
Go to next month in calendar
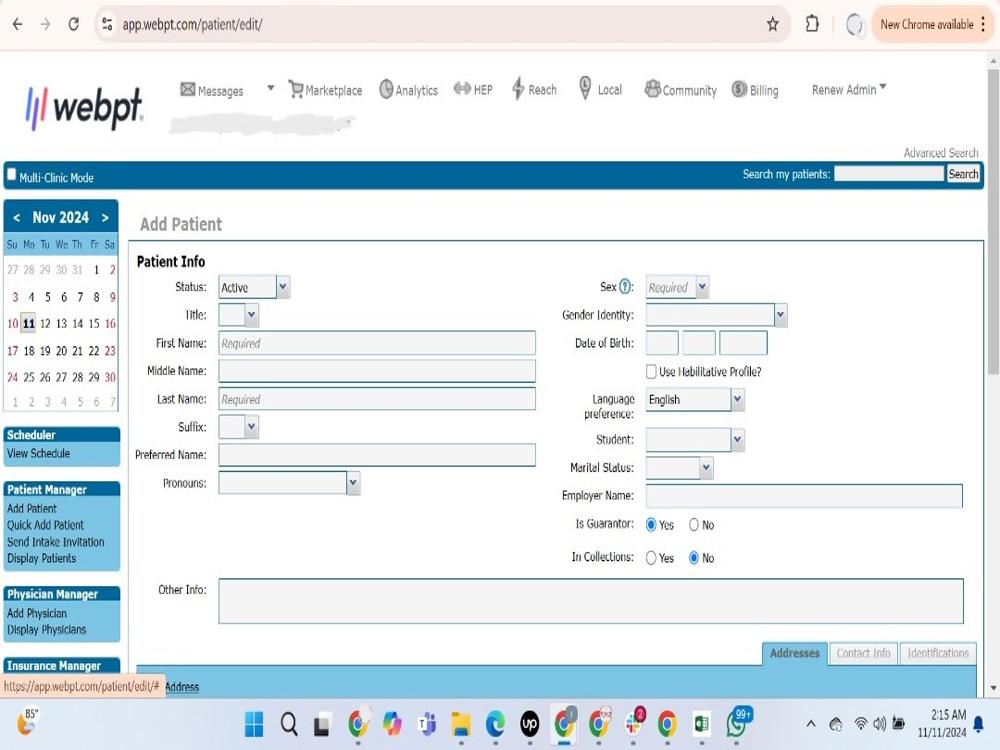click(105, 217)
